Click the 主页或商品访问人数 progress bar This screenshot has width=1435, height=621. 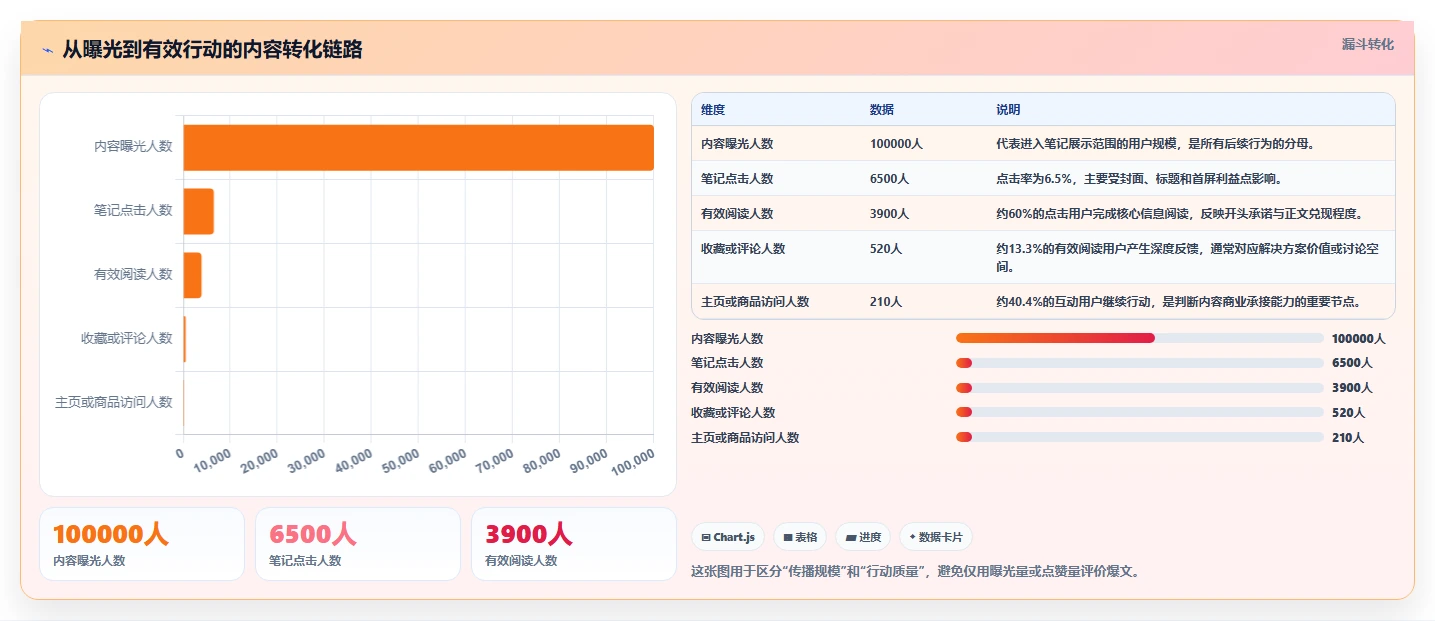(x=1139, y=437)
